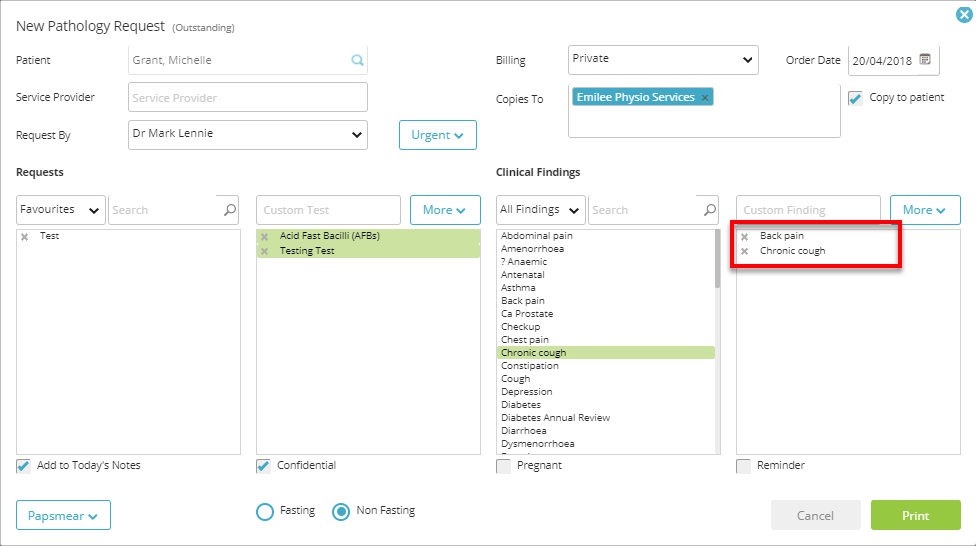Viewport: 976px width, 546px height.
Task: Click the Requests search magnifier icon
Action: [x=230, y=210]
